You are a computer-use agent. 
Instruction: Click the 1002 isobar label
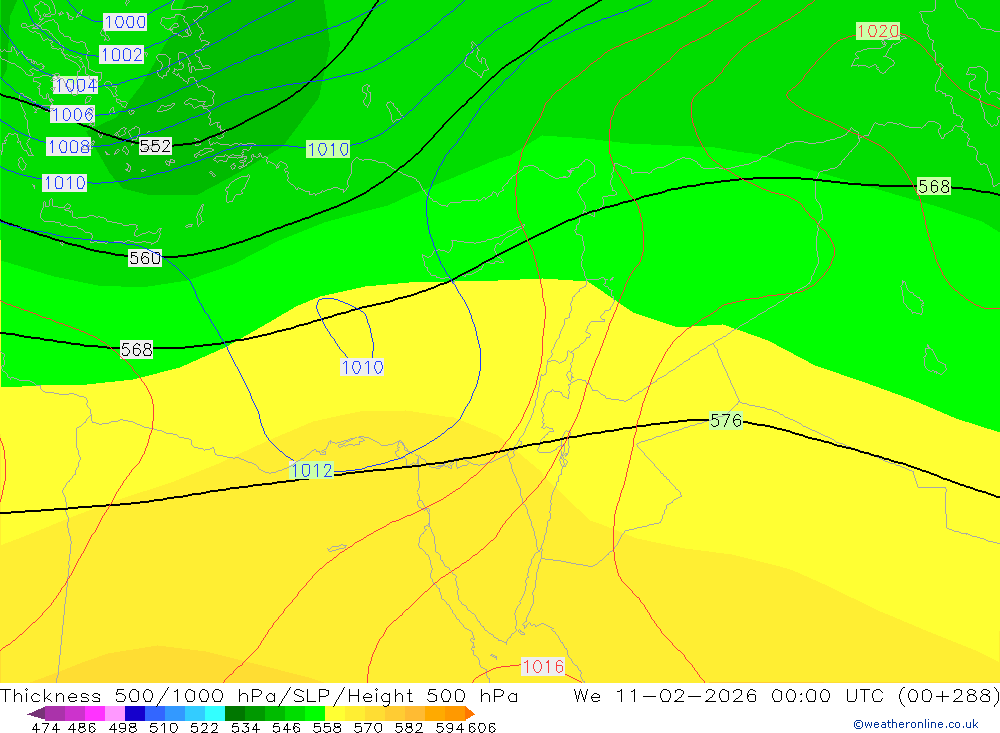click(x=121, y=54)
